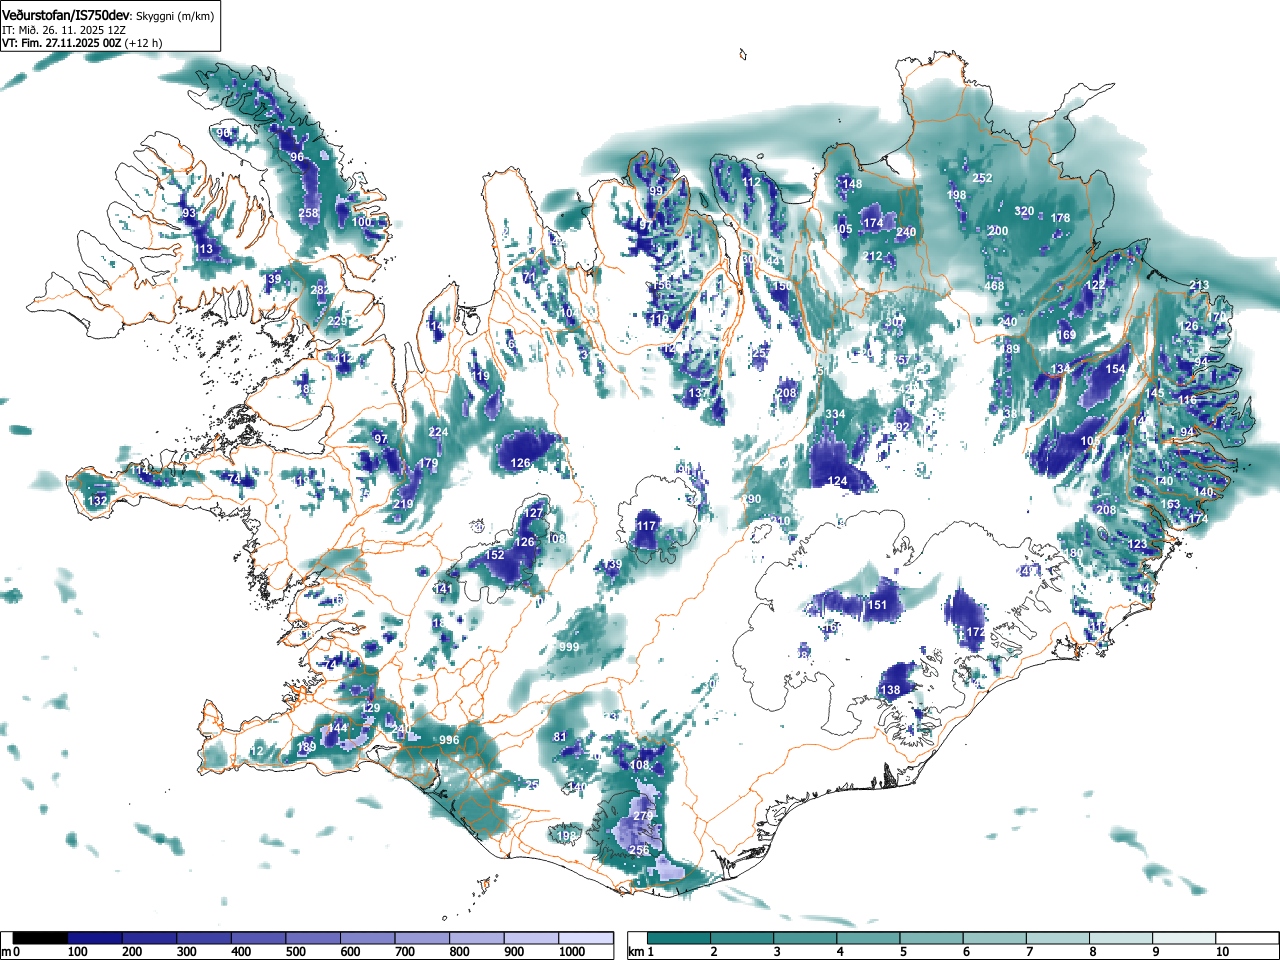Click the 3–4 km teal legend swatch
The height and width of the screenshot is (960, 1280).
click(x=806, y=938)
